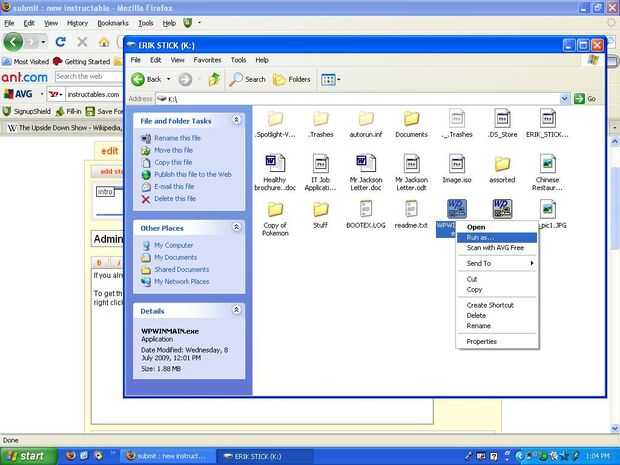Viewport: 620px width, 465px height.
Task: Click Firefox home icon
Action: (x=104, y=42)
